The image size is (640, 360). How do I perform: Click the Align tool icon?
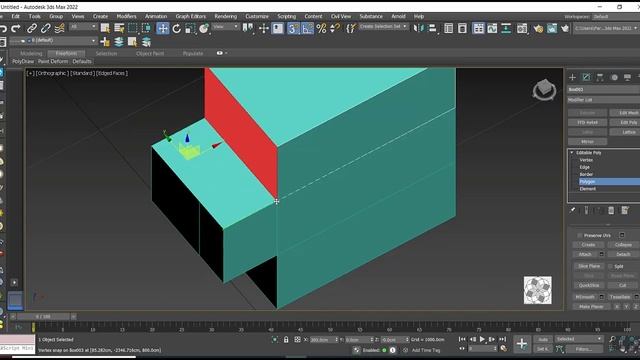(x=432, y=28)
